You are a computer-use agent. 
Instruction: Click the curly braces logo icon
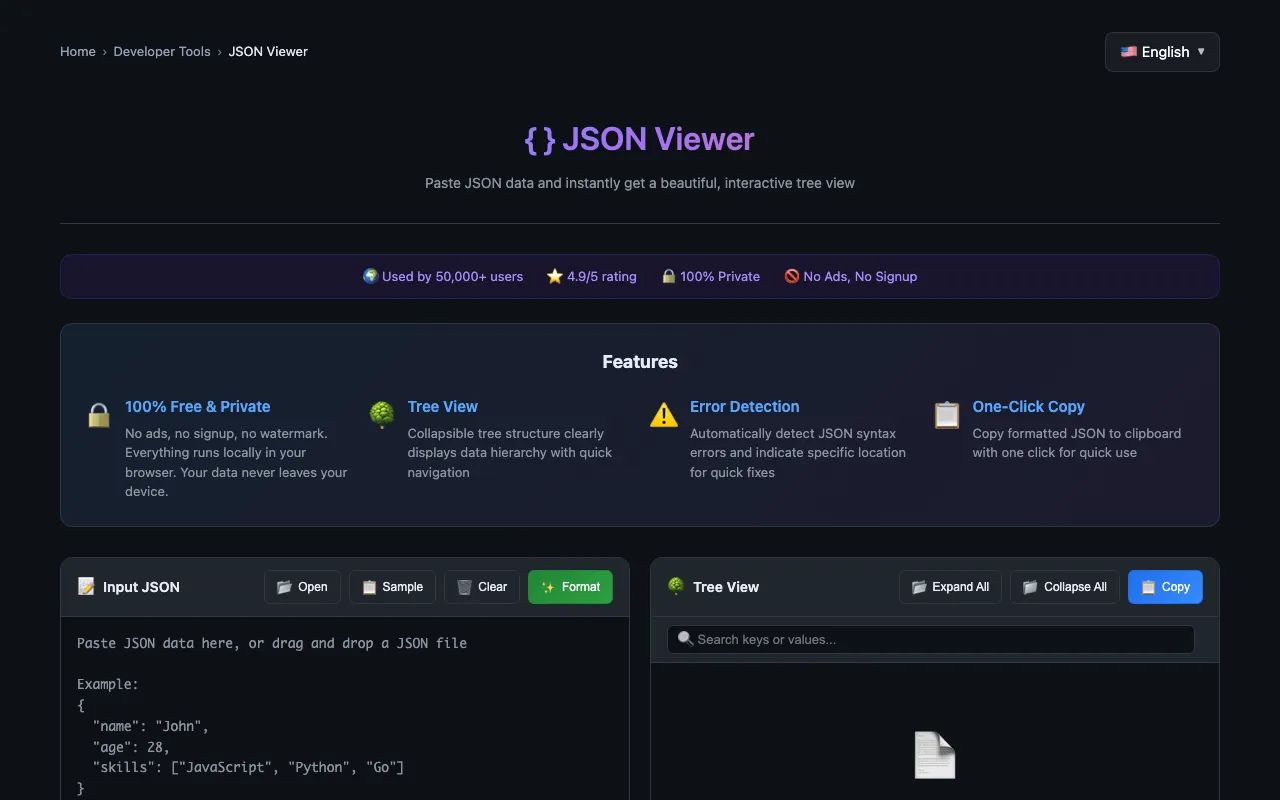coord(540,139)
